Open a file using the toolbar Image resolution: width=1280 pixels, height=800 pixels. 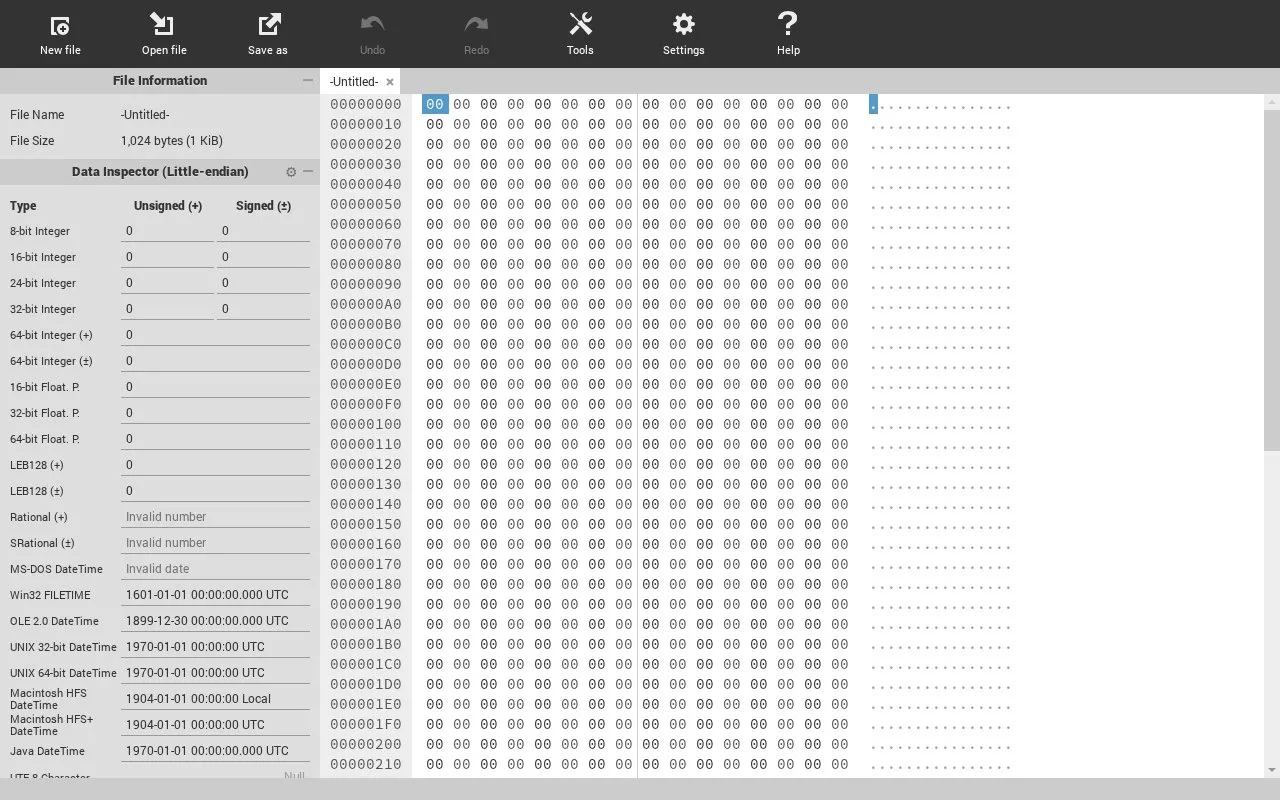pos(164,34)
